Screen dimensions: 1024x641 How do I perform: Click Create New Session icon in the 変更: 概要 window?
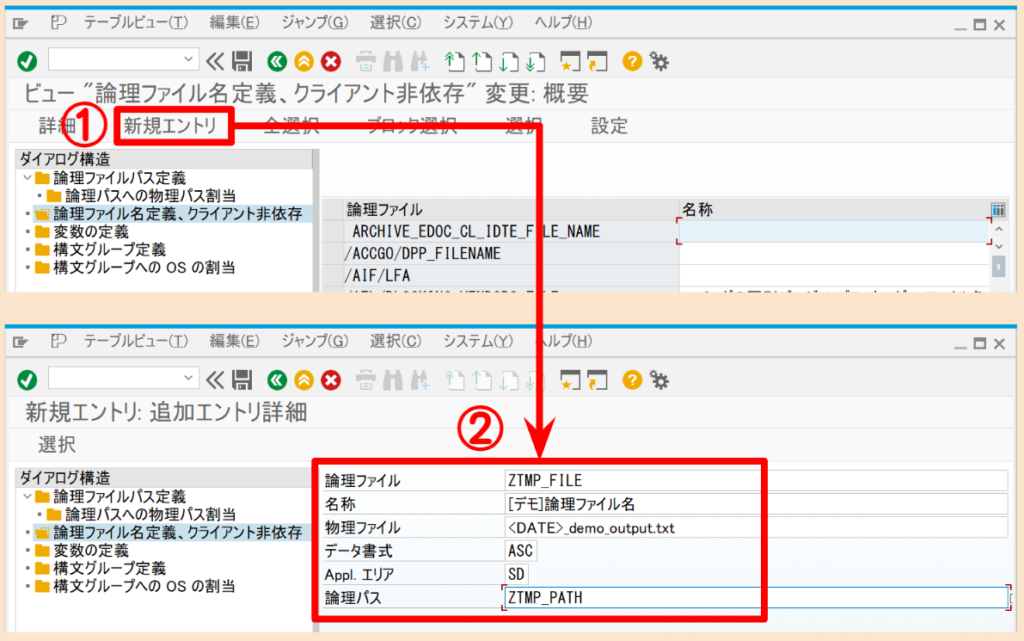572,61
